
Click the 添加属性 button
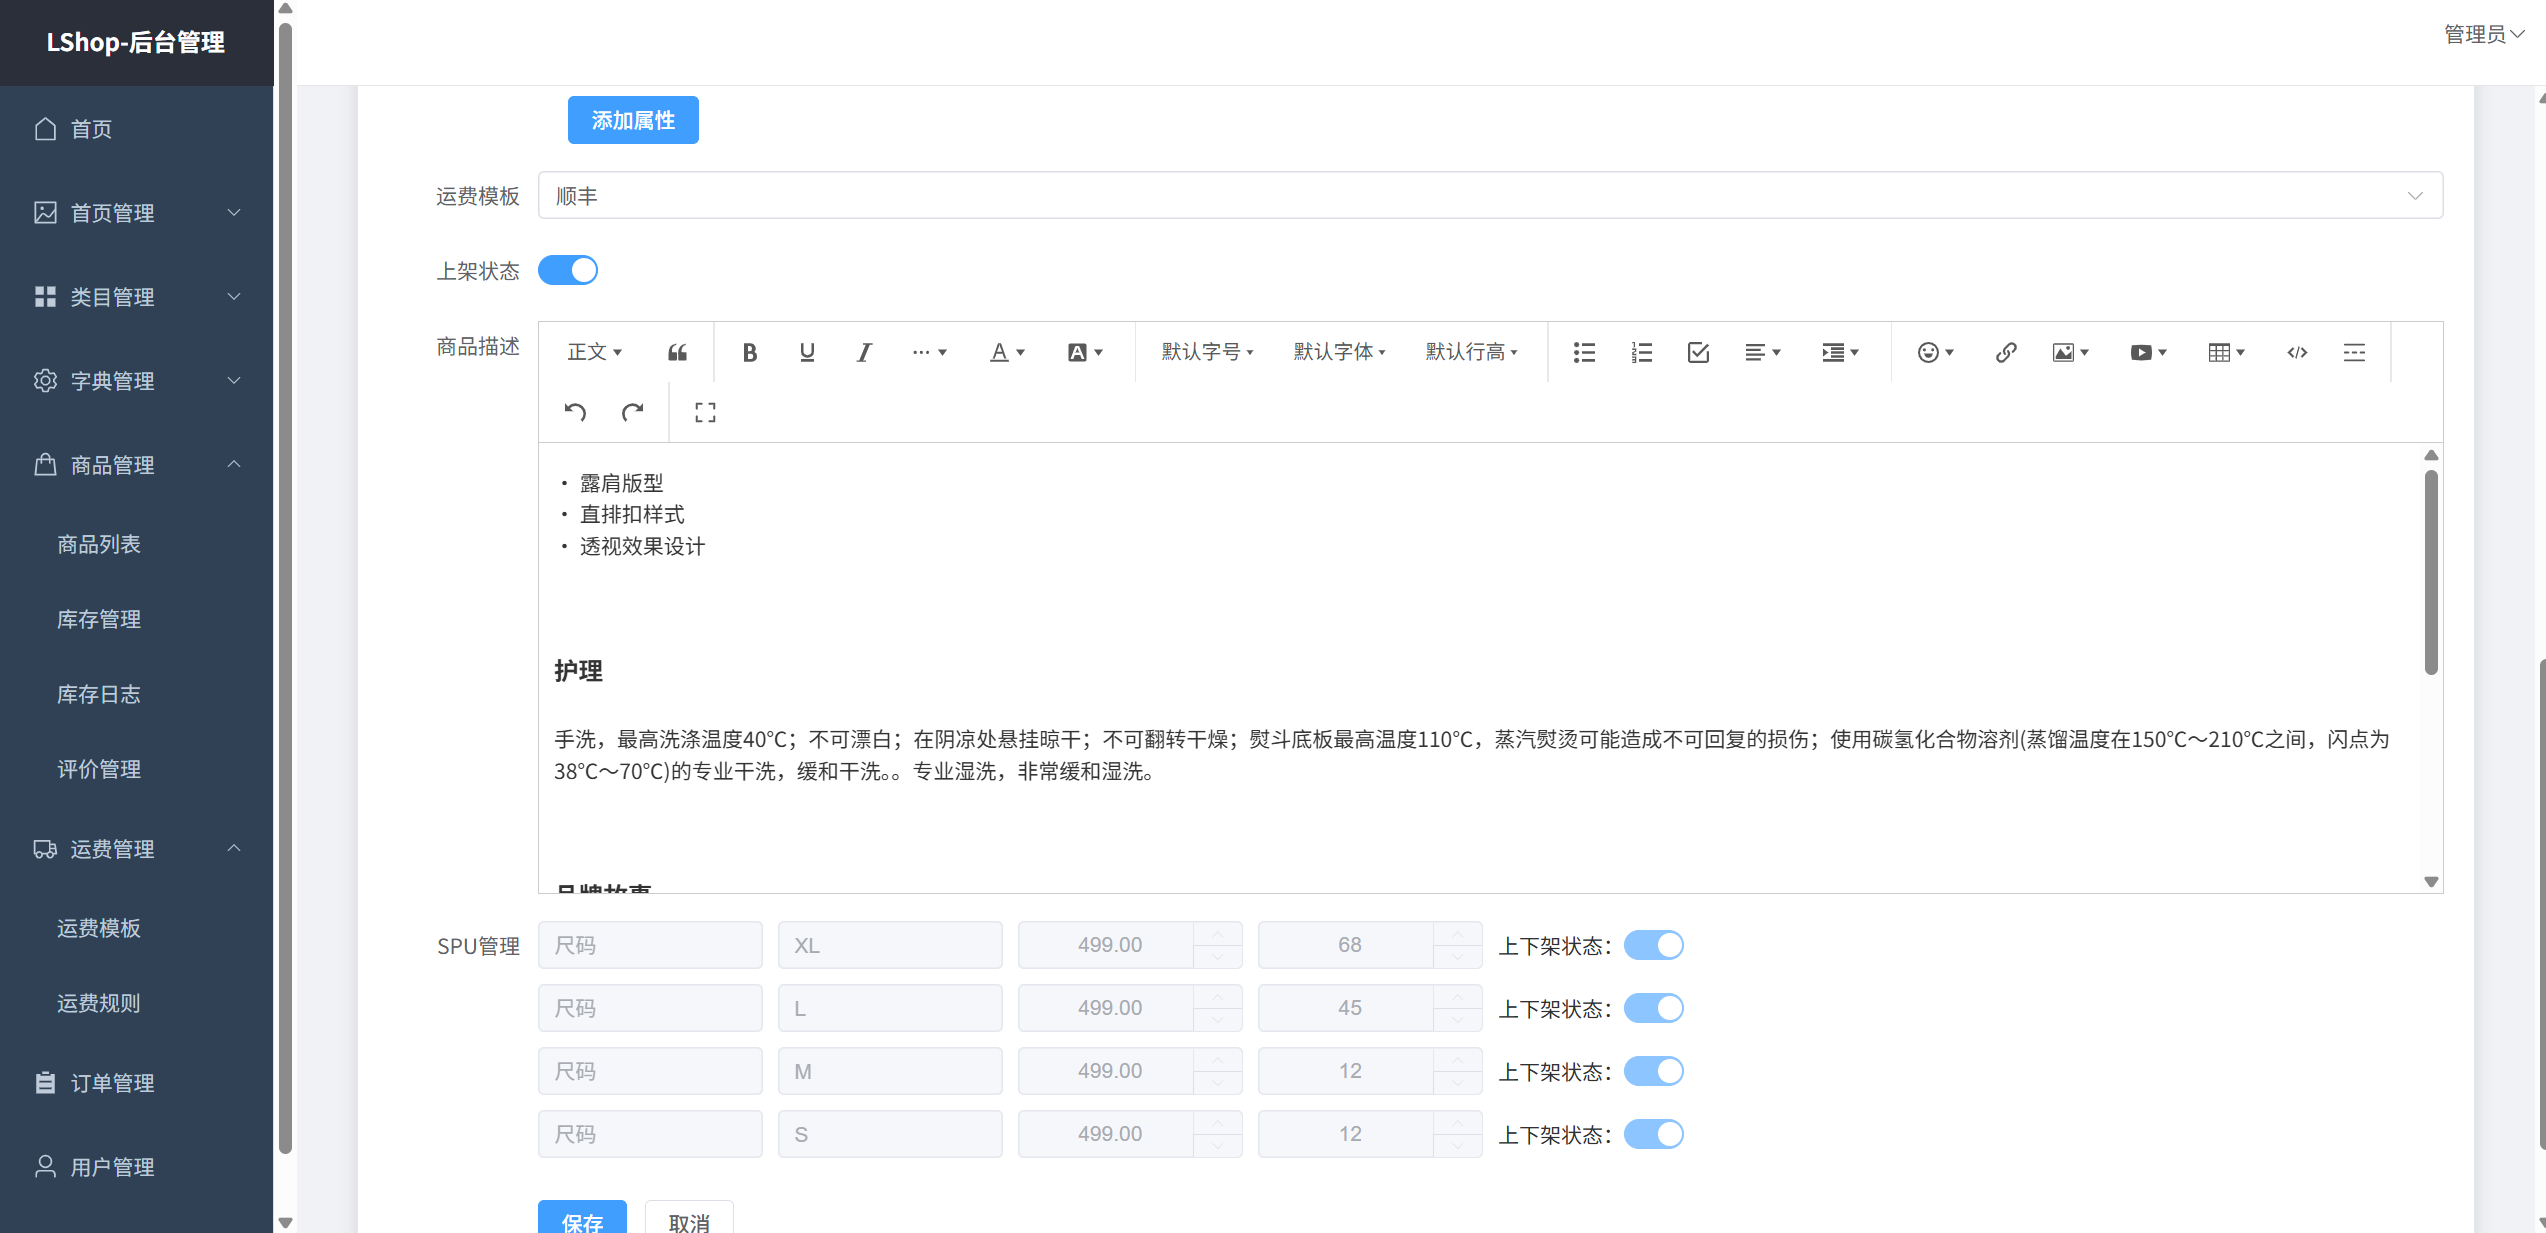click(x=633, y=120)
